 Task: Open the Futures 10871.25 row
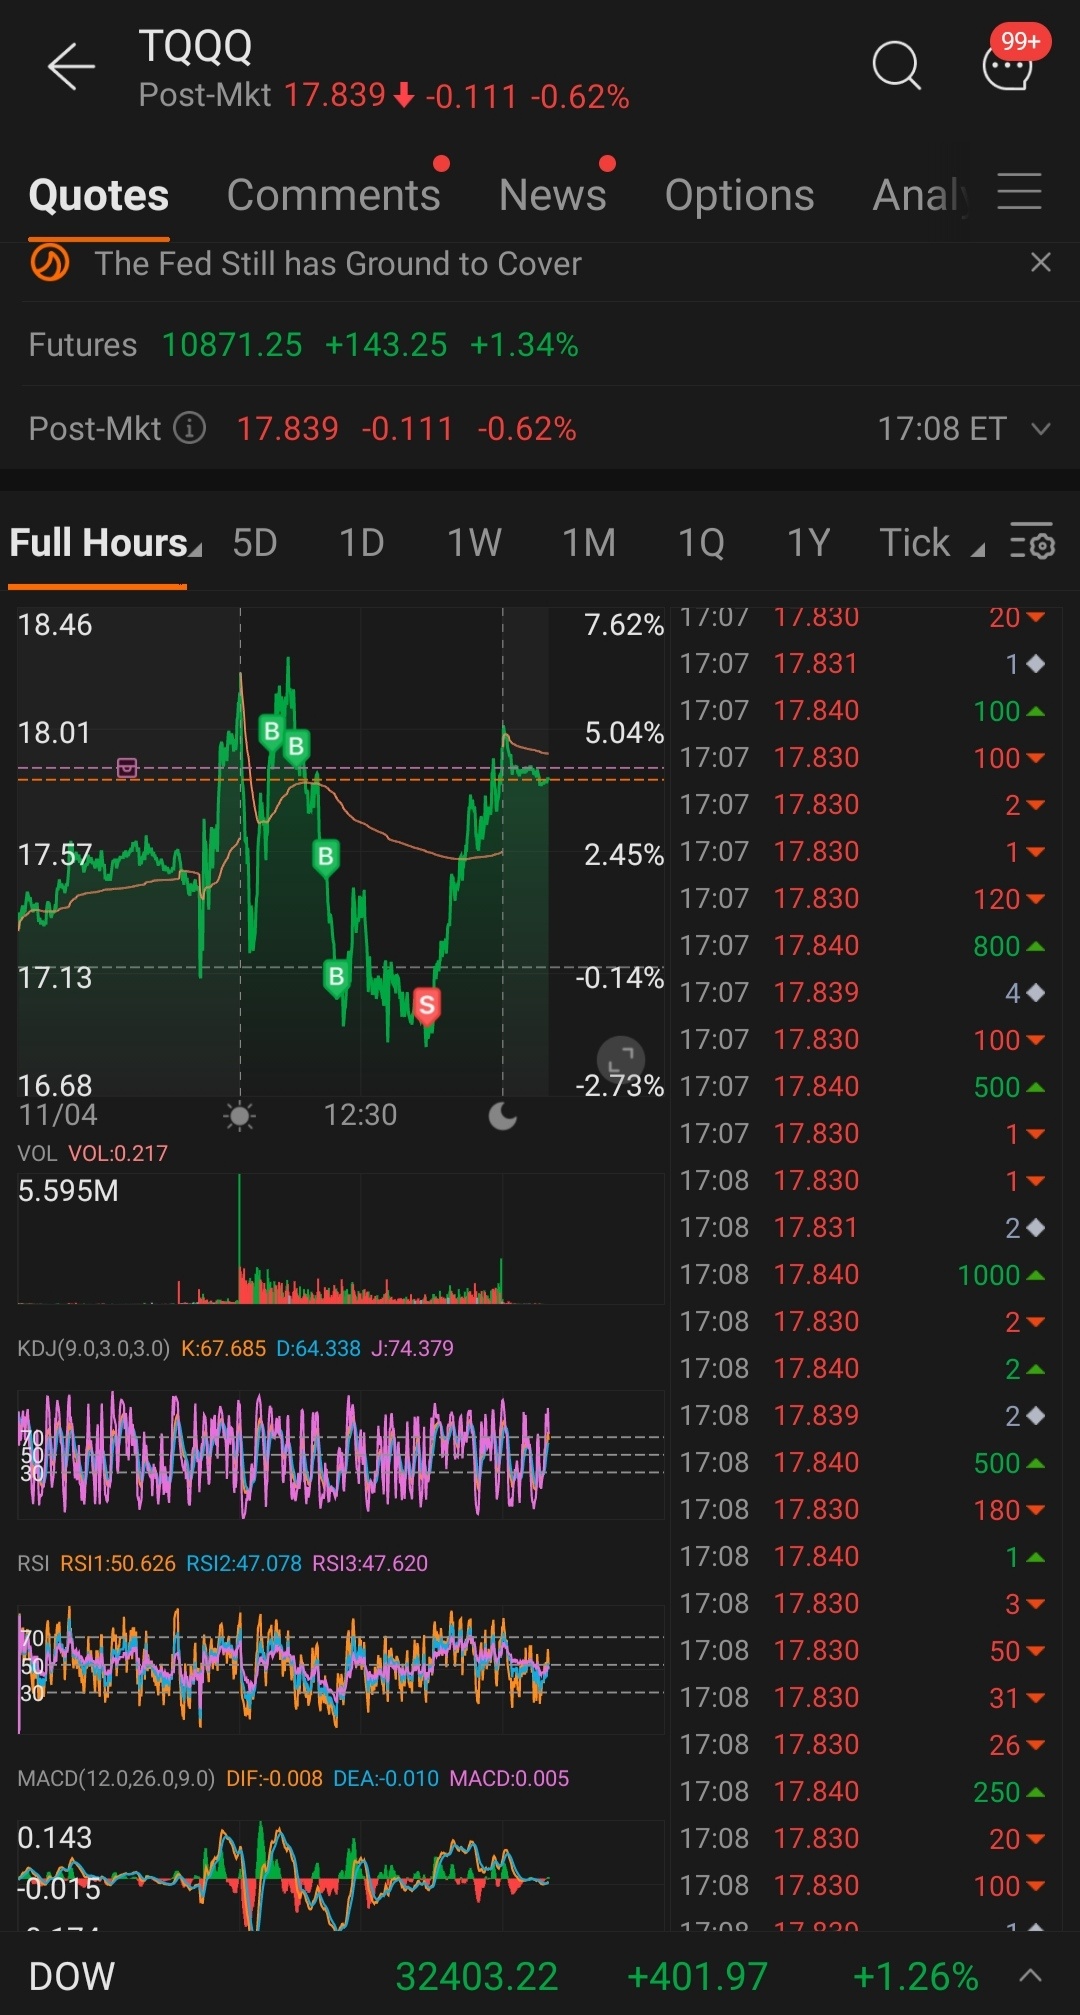540,345
